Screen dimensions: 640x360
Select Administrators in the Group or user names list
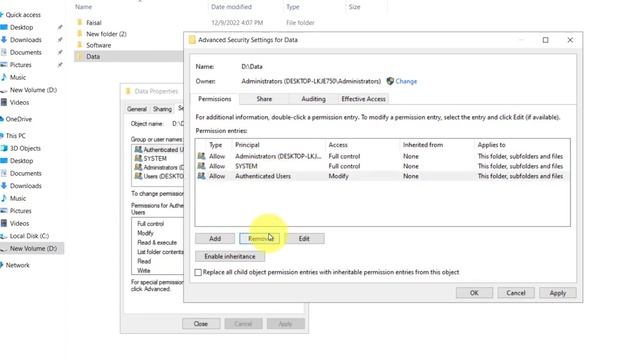(x=159, y=167)
